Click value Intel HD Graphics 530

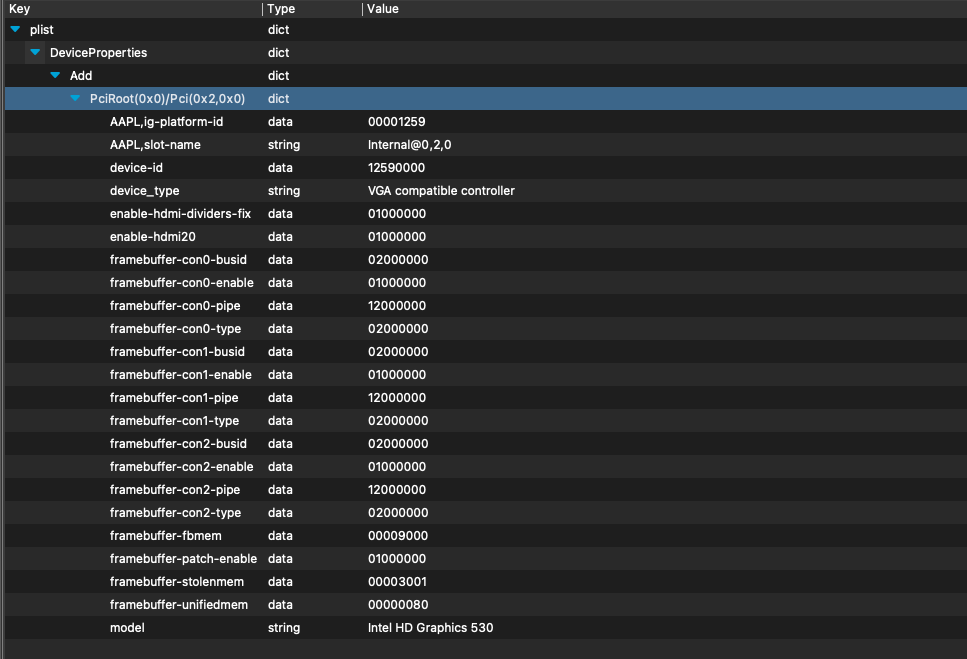coord(430,628)
